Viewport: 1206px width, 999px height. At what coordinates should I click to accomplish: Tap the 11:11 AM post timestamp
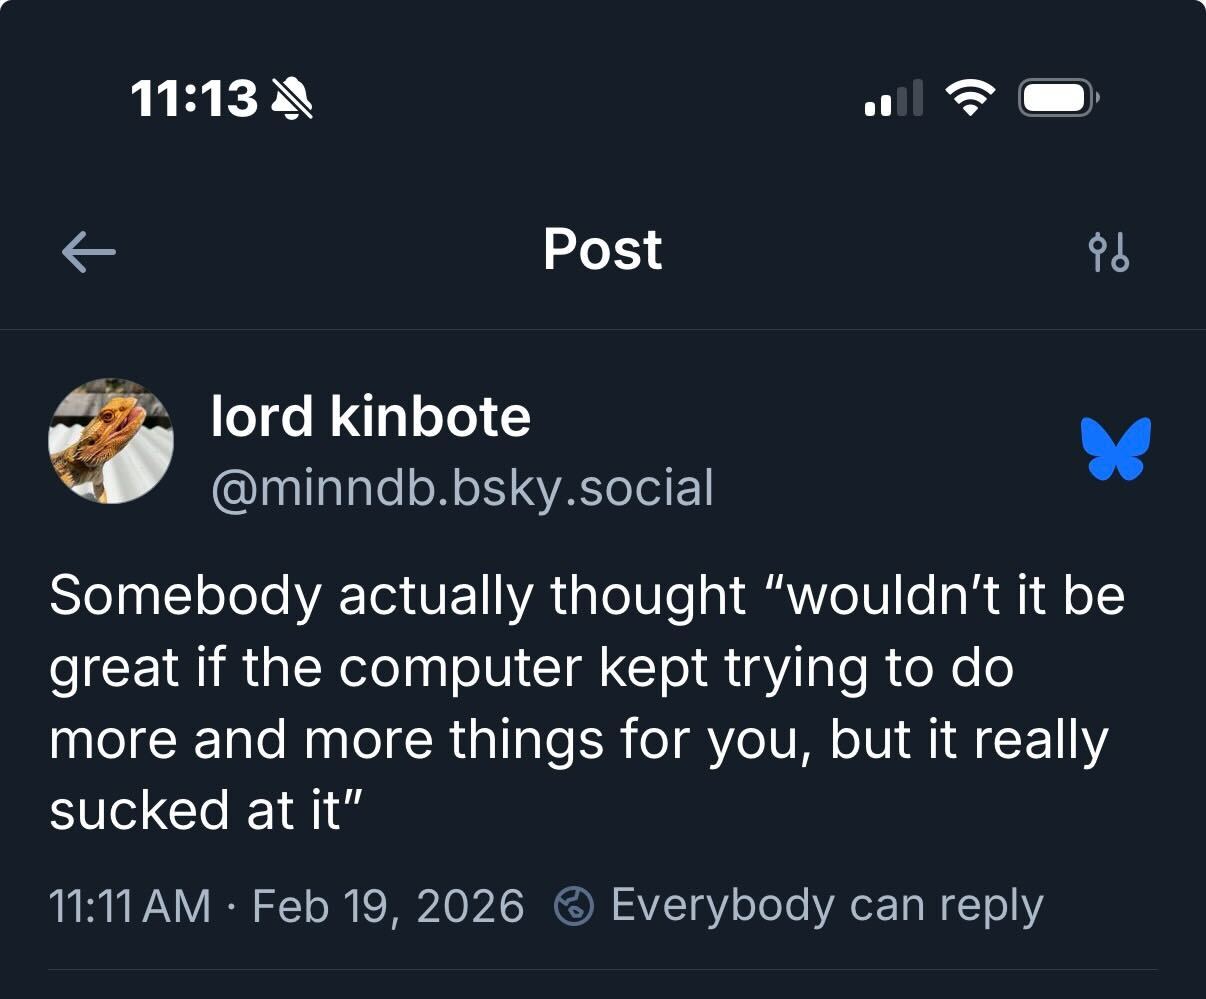coord(130,906)
